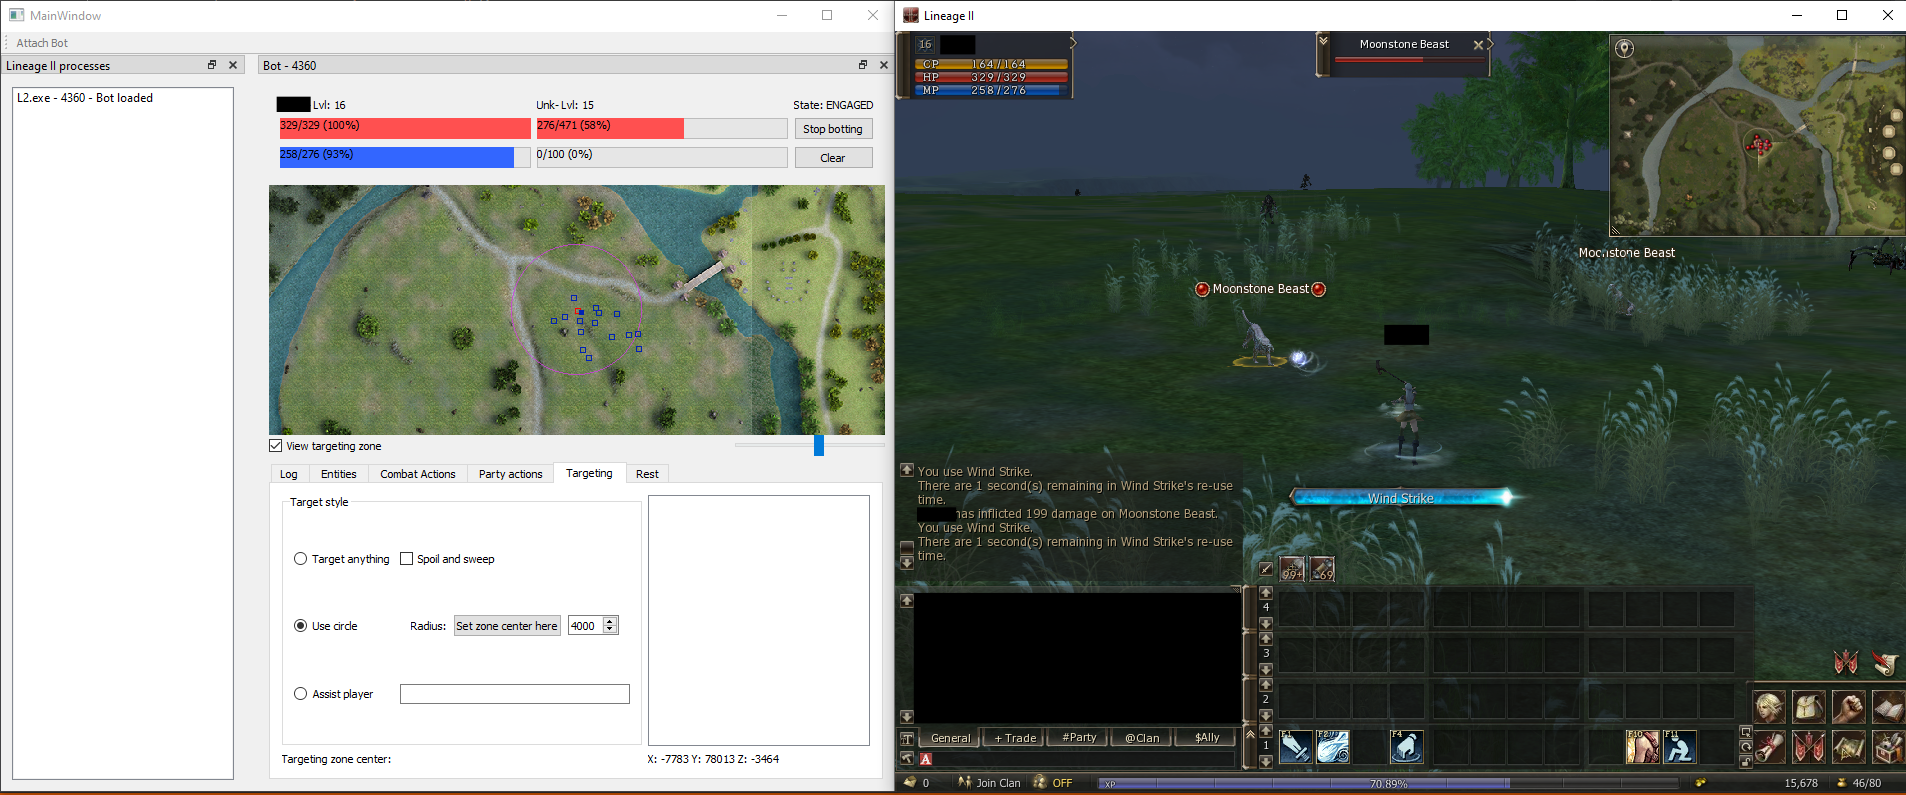
Task: Click up arrow for shortcut bar 2
Action: click(1265, 684)
